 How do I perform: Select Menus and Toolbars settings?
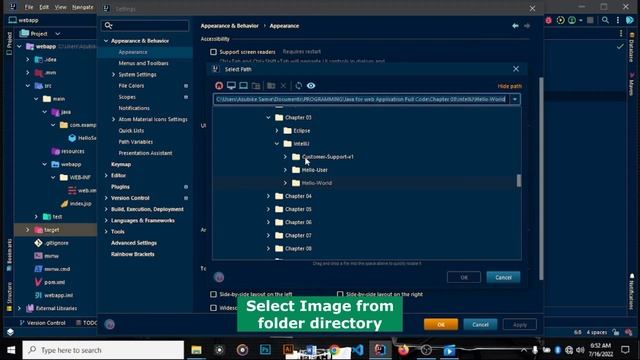[x=144, y=63]
